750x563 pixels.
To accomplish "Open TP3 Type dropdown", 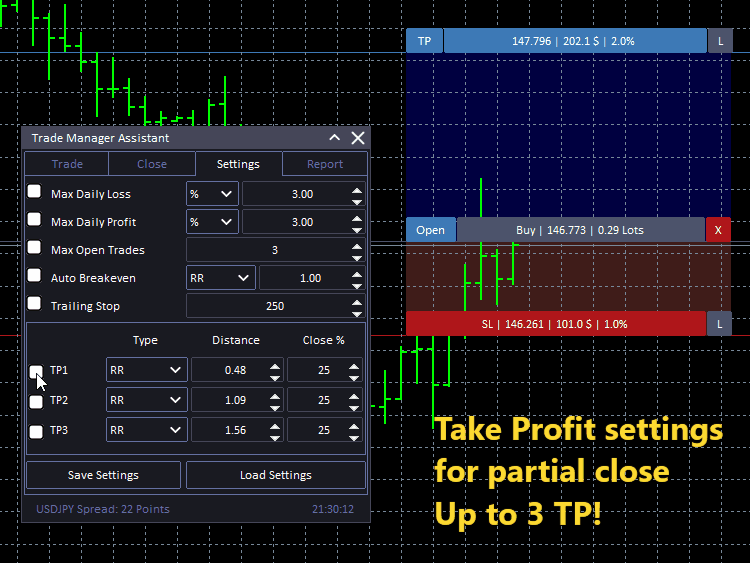I will [147, 430].
